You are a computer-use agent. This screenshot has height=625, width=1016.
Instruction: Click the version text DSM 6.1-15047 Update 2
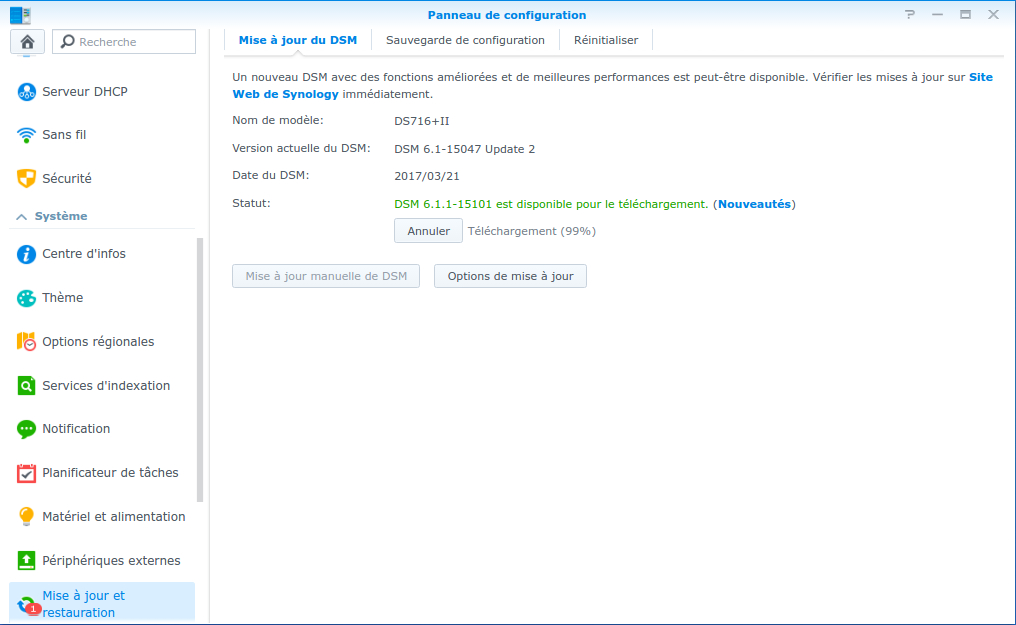465,149
